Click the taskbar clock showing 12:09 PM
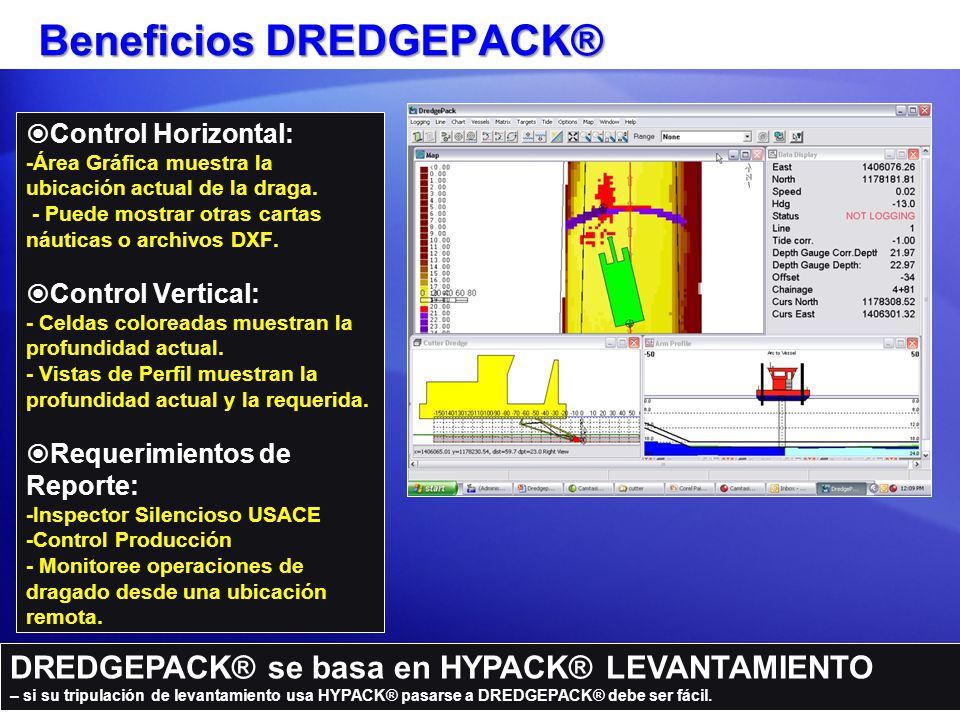The image size is (960, 720). click(x=912, y=488)
